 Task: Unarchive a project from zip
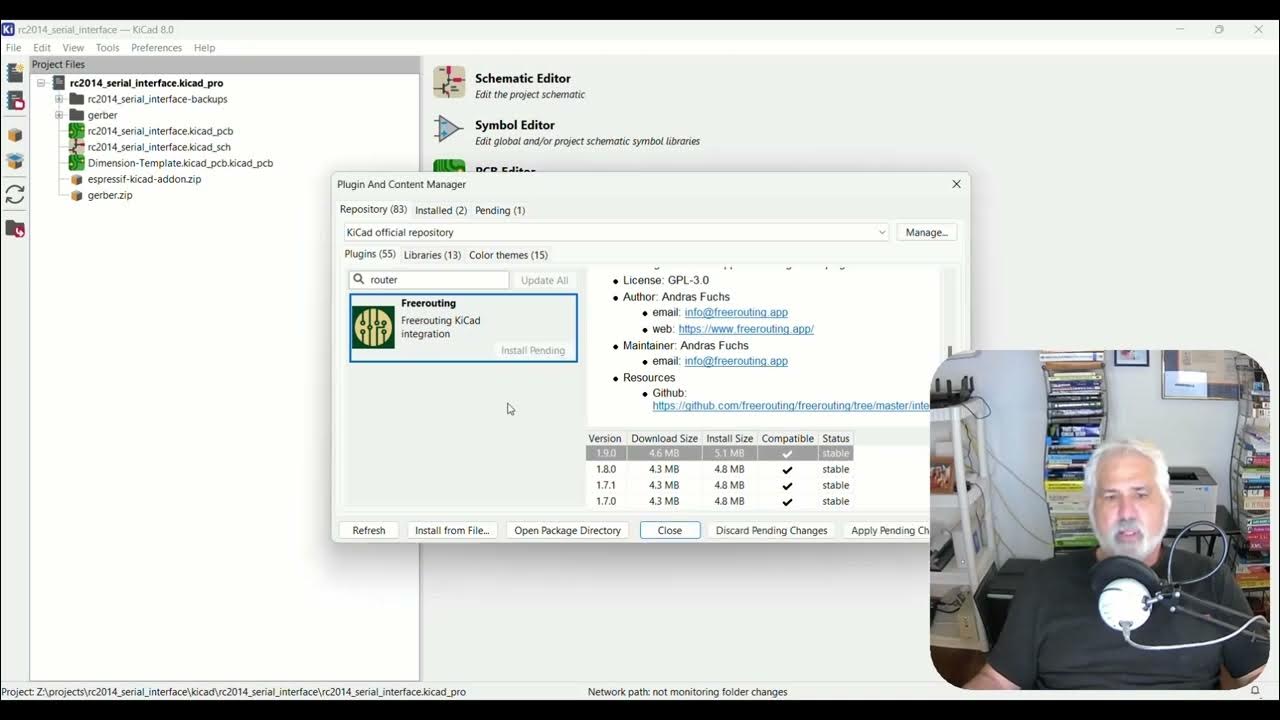[14, 162]
